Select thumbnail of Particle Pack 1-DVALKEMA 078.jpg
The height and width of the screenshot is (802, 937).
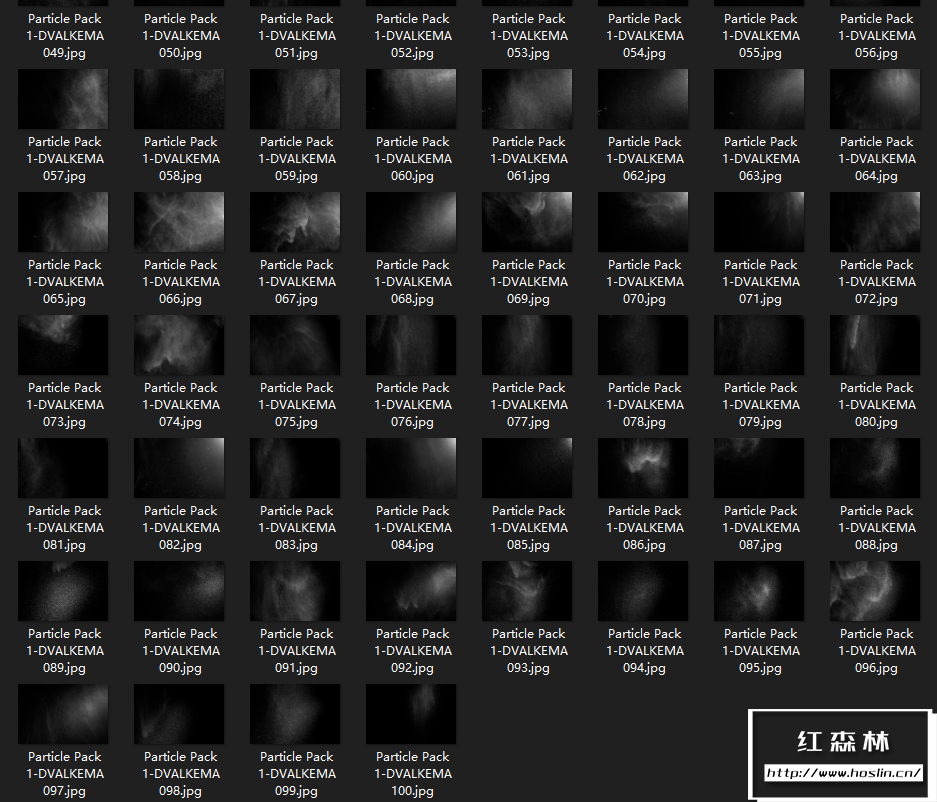(643, 345)
